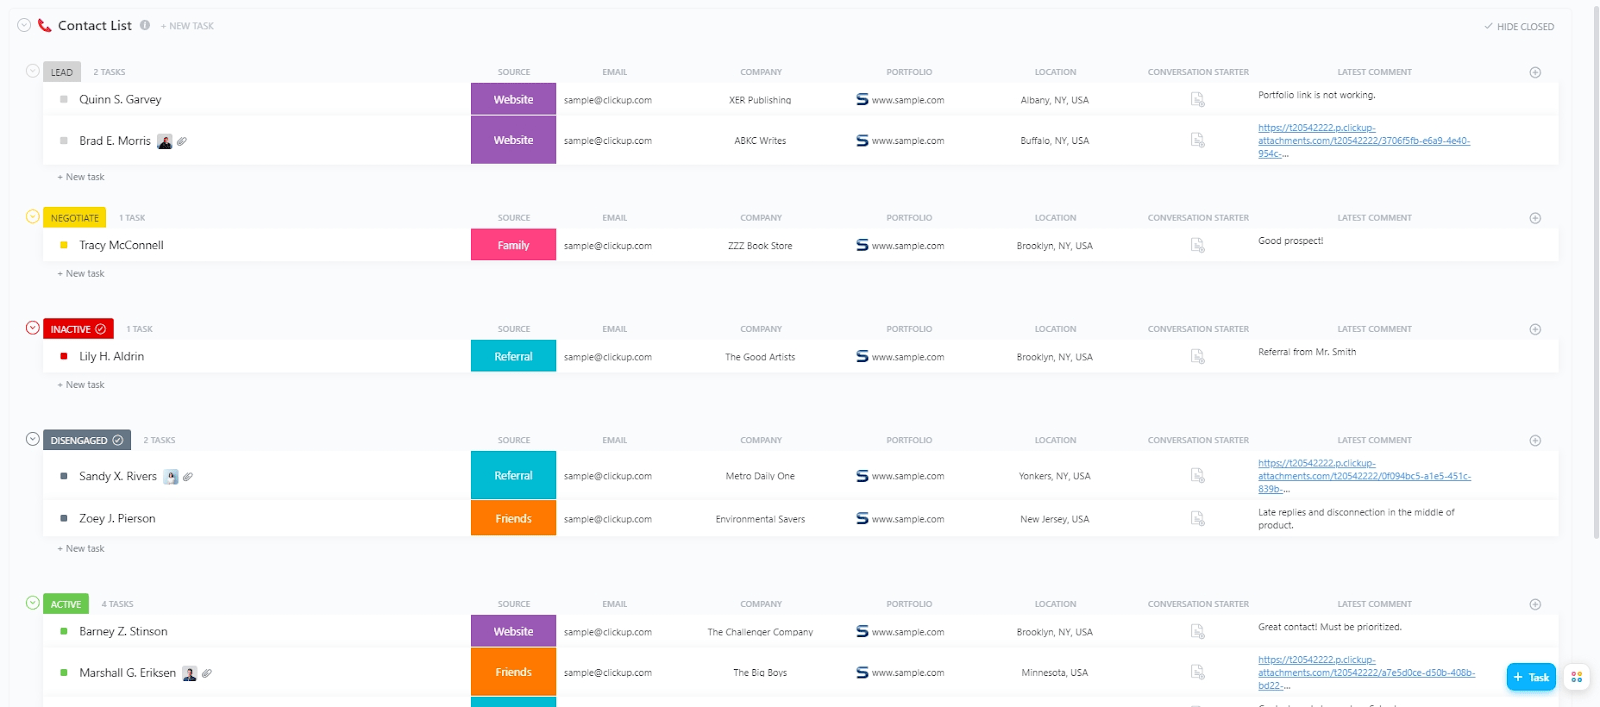Toggle HIDE CLOSED option
Viewport: 1600px width, 707px height.
(x=1519, y=27)
